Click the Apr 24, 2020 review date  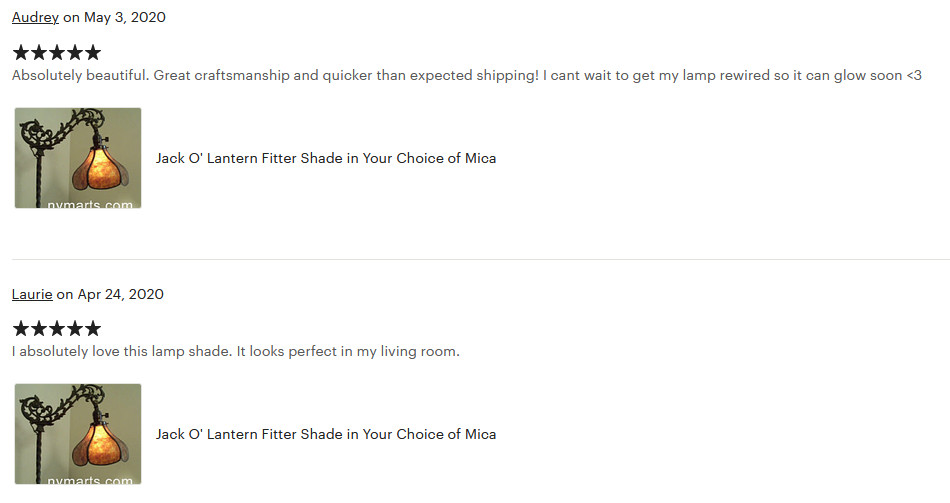tap(121, 295)
